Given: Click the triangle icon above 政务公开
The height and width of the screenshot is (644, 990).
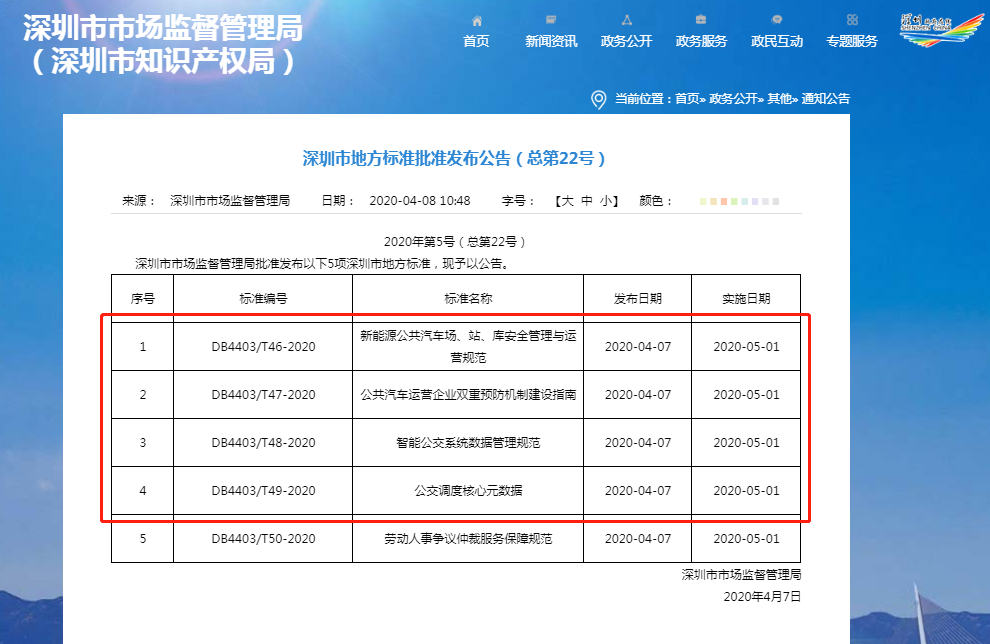Looking at the screenshot, I should click(x=626, y=20).
